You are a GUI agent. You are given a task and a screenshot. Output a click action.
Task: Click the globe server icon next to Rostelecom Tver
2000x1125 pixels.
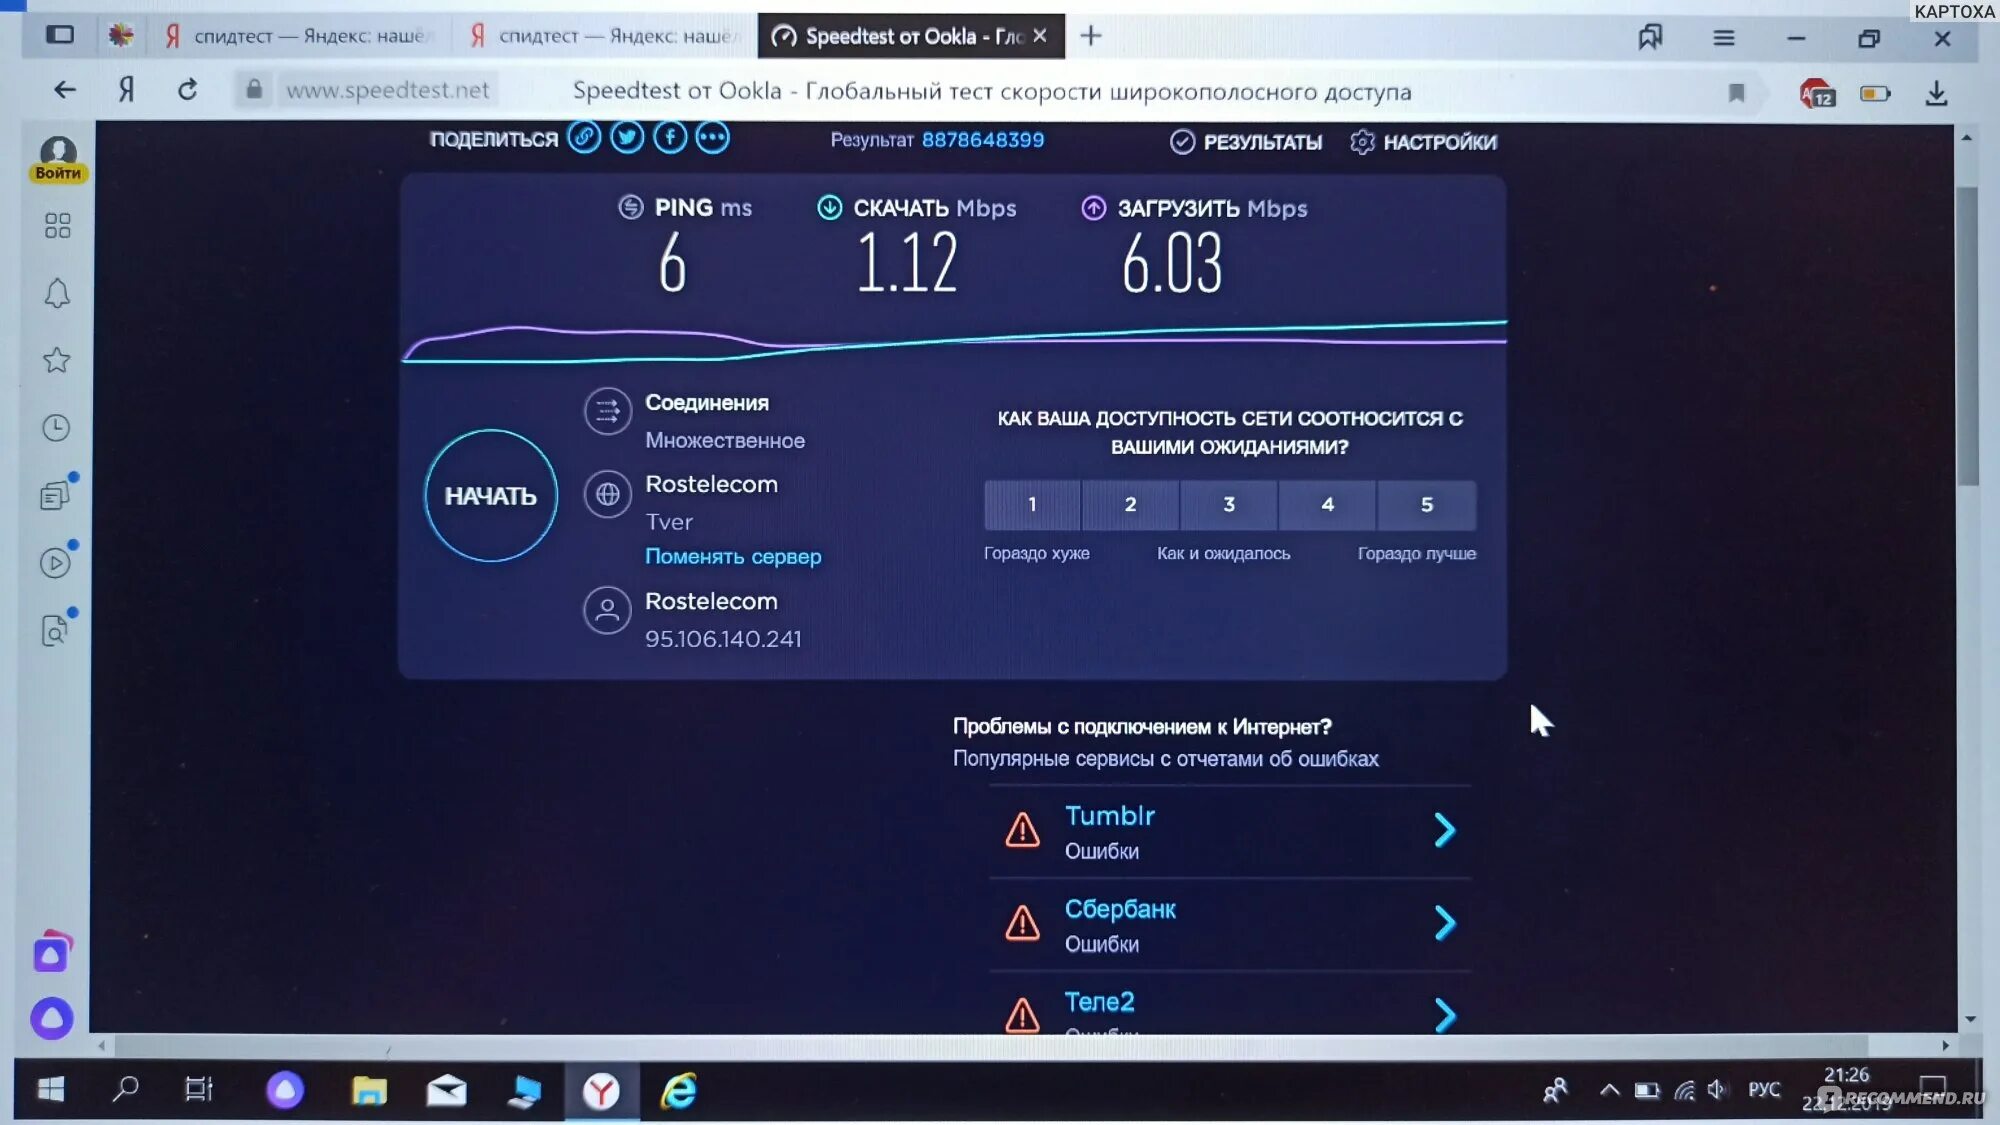607,494
